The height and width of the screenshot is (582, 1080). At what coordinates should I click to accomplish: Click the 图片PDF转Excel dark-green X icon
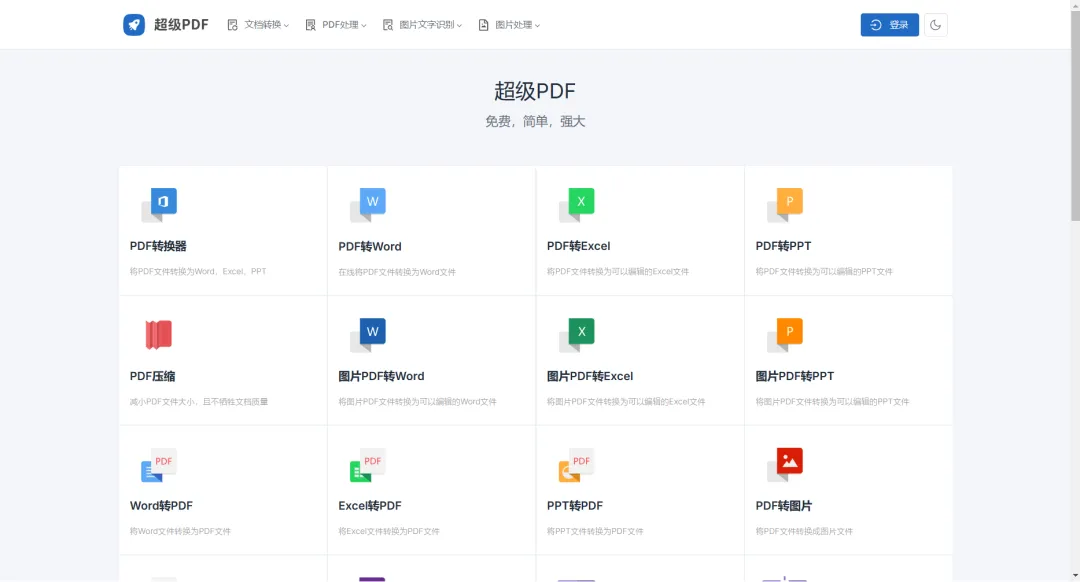pos(577,335)
